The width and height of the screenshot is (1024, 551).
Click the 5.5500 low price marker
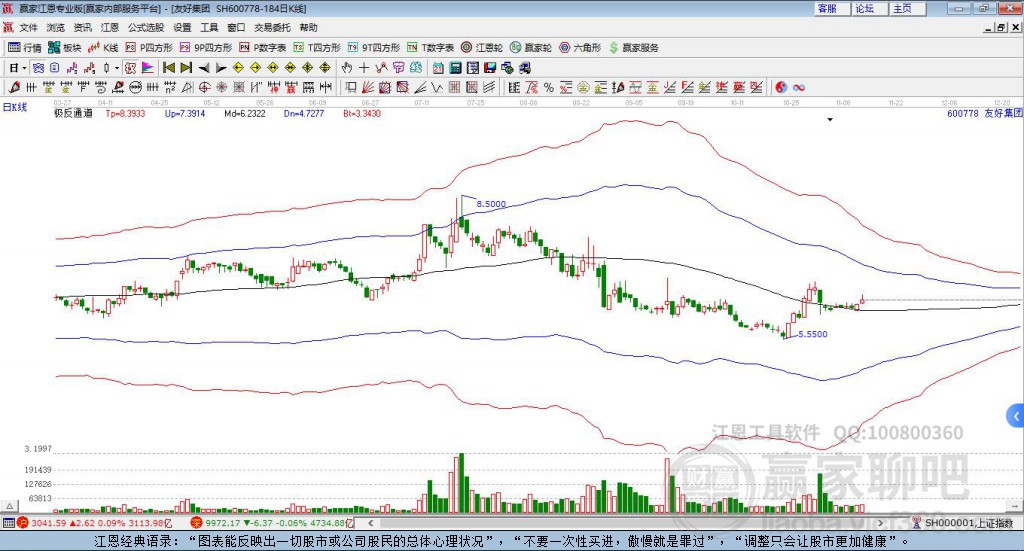[x=812, y=334]
